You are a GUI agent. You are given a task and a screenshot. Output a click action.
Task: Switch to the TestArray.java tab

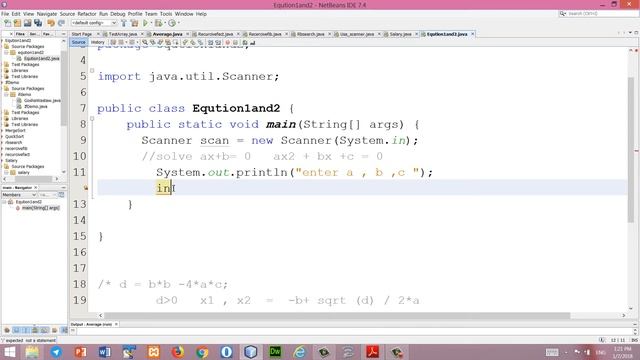[x=123, y=34]
